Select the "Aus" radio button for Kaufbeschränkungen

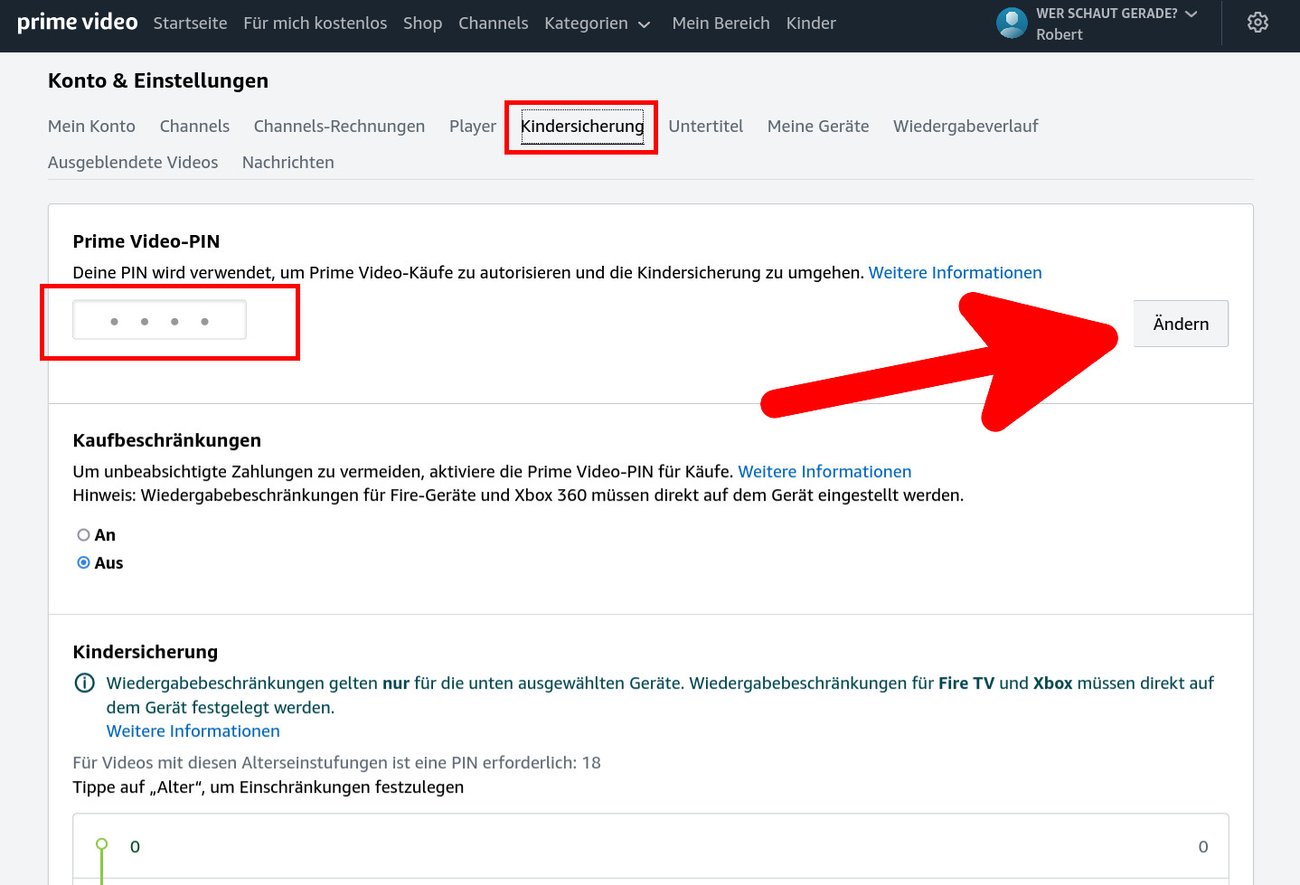point(84,563)
